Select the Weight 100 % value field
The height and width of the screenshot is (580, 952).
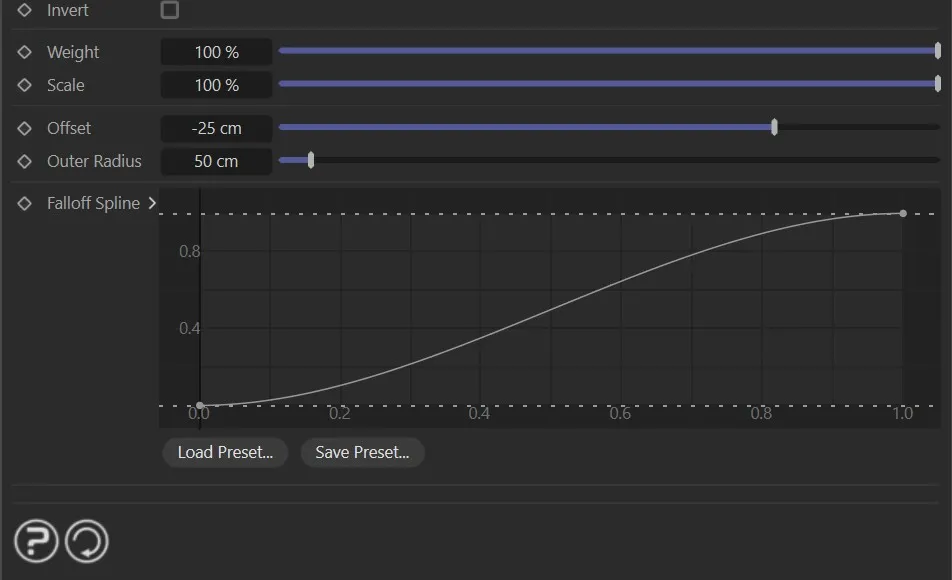(217, 52)
